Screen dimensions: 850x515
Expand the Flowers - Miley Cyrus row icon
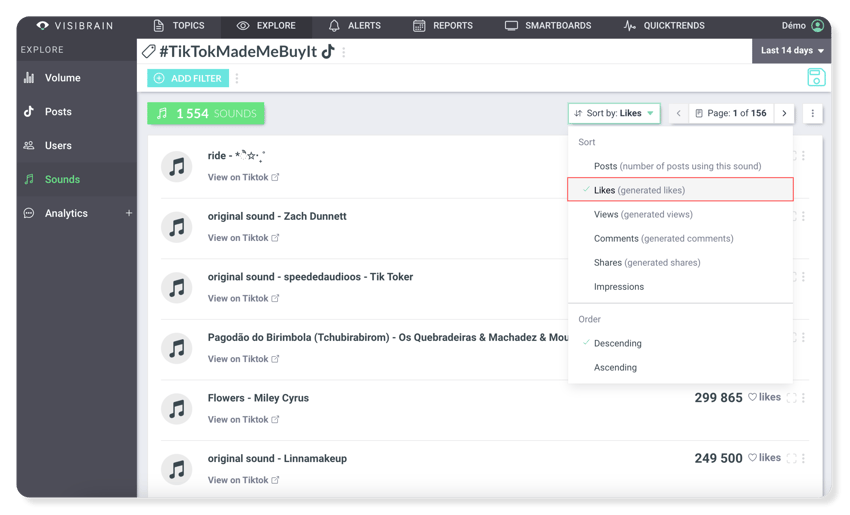791,398
